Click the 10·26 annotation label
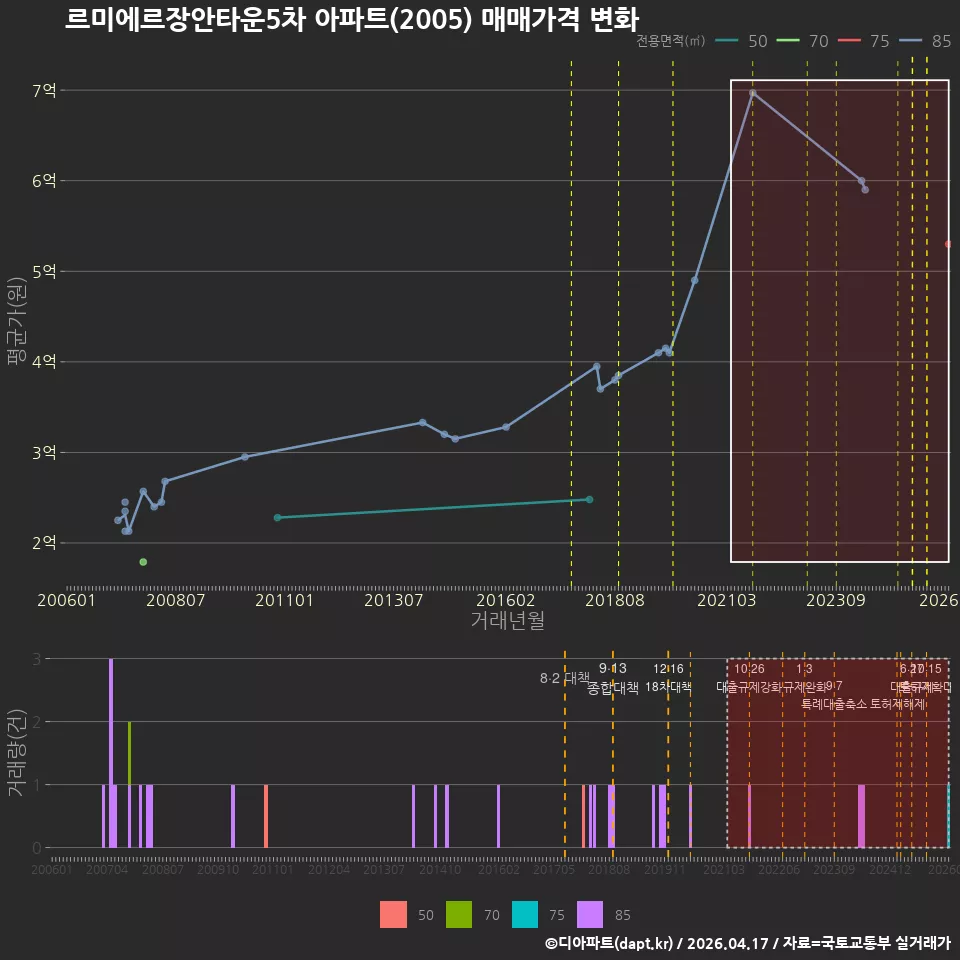This screenshot has width=960, height=960. coord(749,669)
